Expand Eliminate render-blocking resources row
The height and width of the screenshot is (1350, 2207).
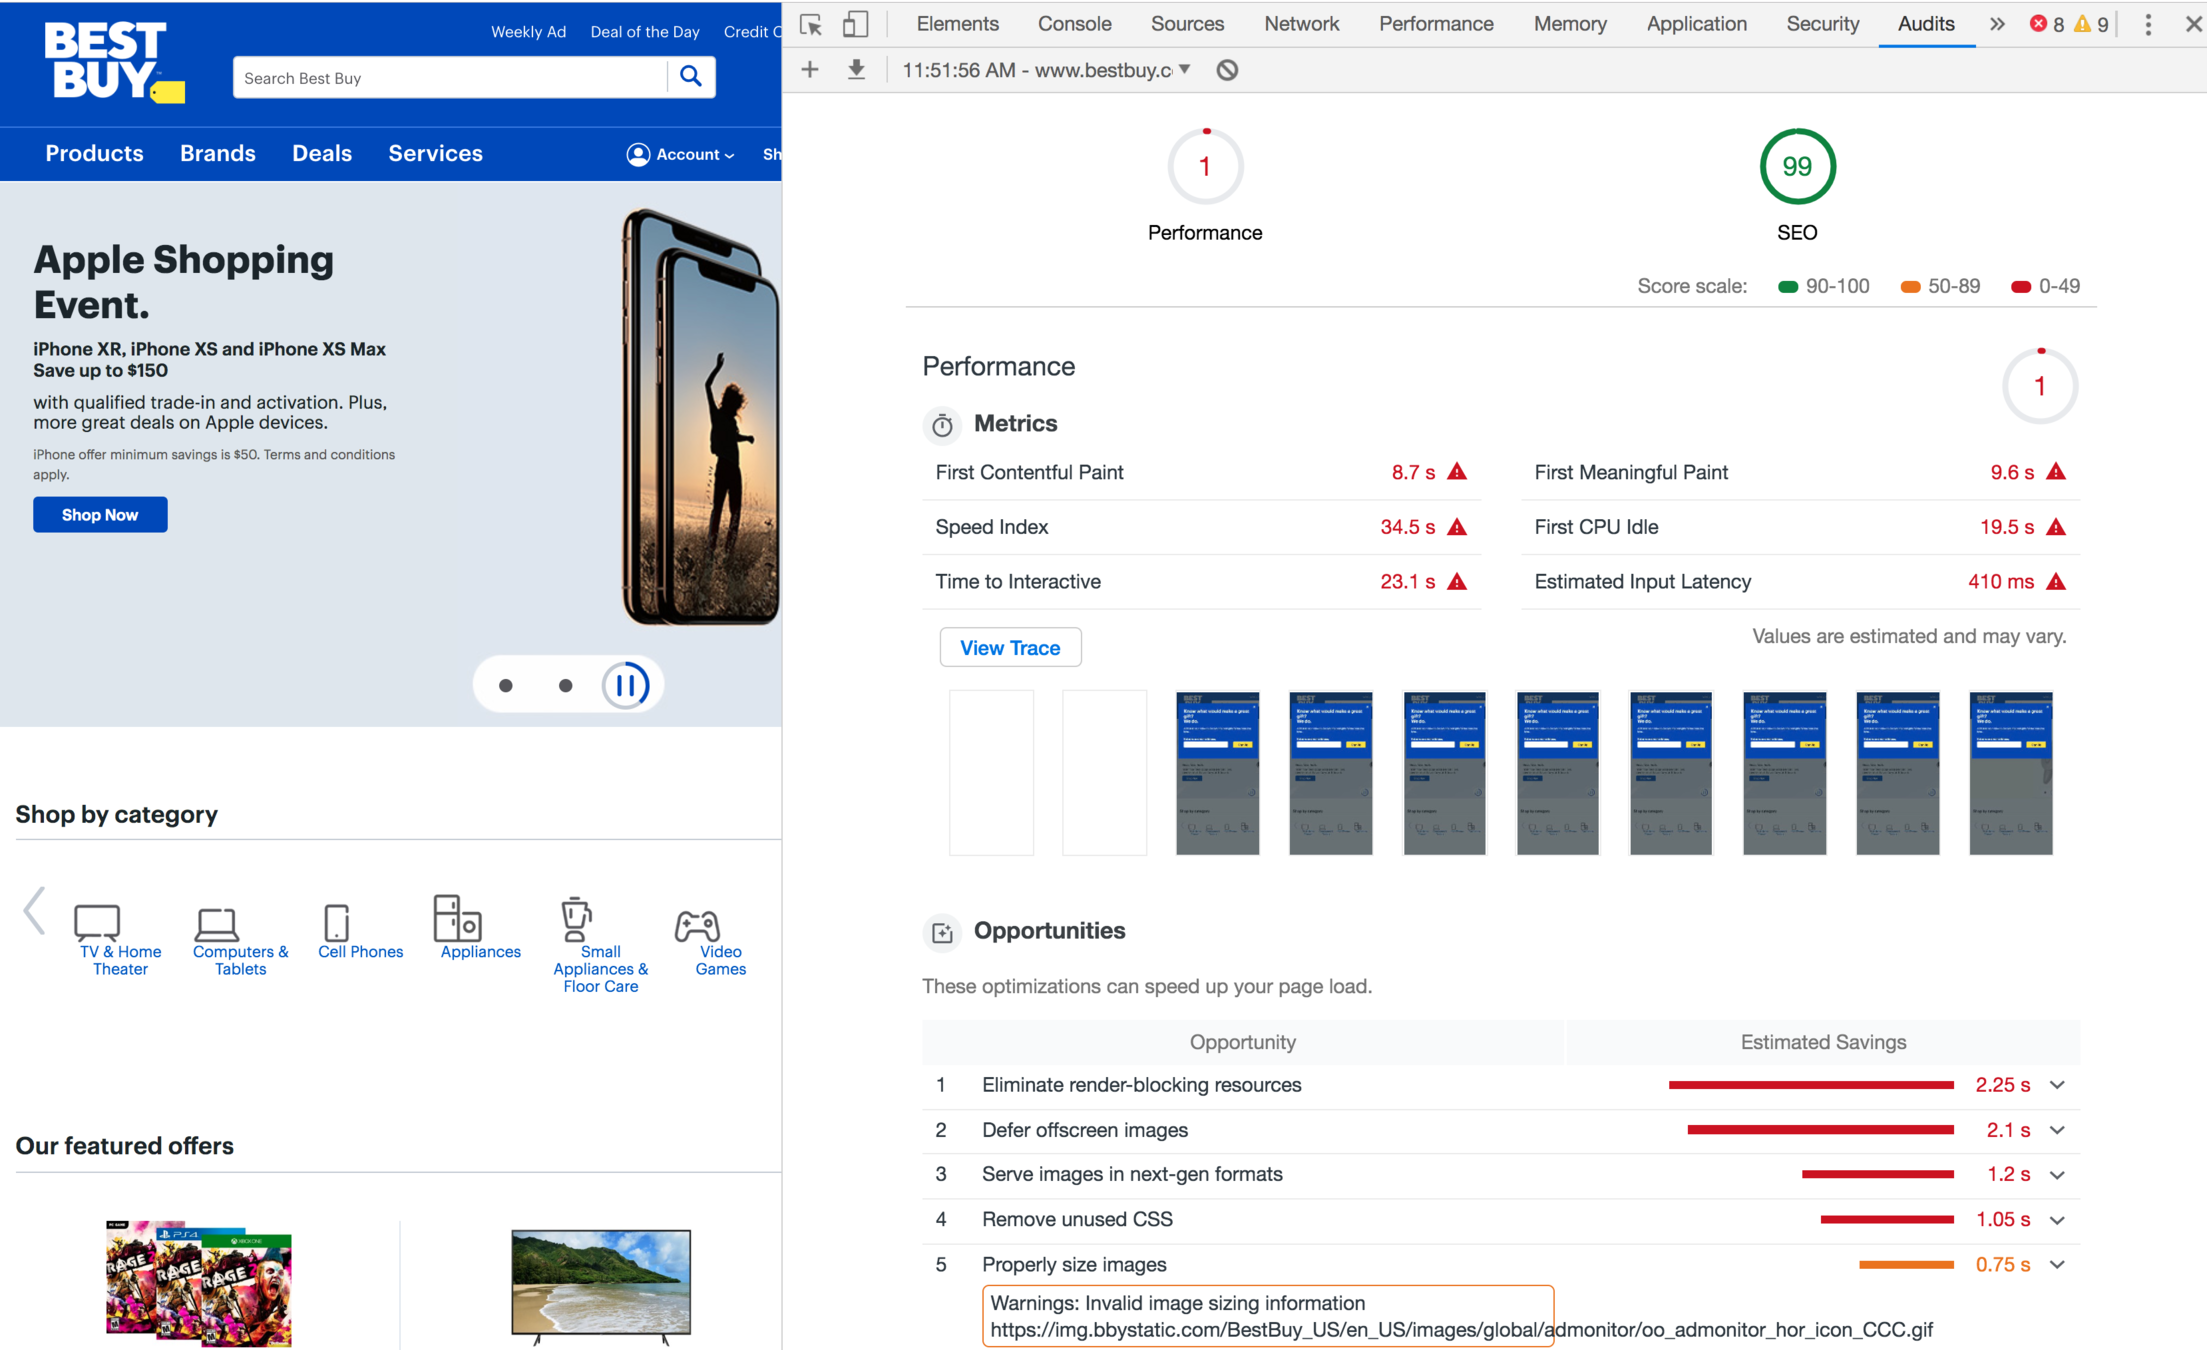[x=2057, y=1085]
